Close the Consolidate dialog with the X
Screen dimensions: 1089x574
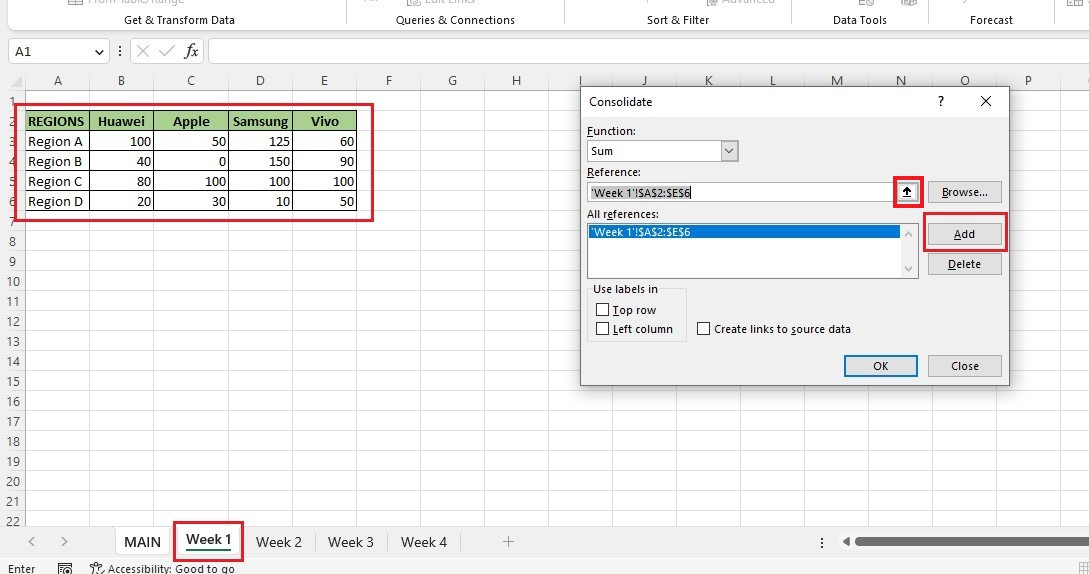tap(986, 101)
